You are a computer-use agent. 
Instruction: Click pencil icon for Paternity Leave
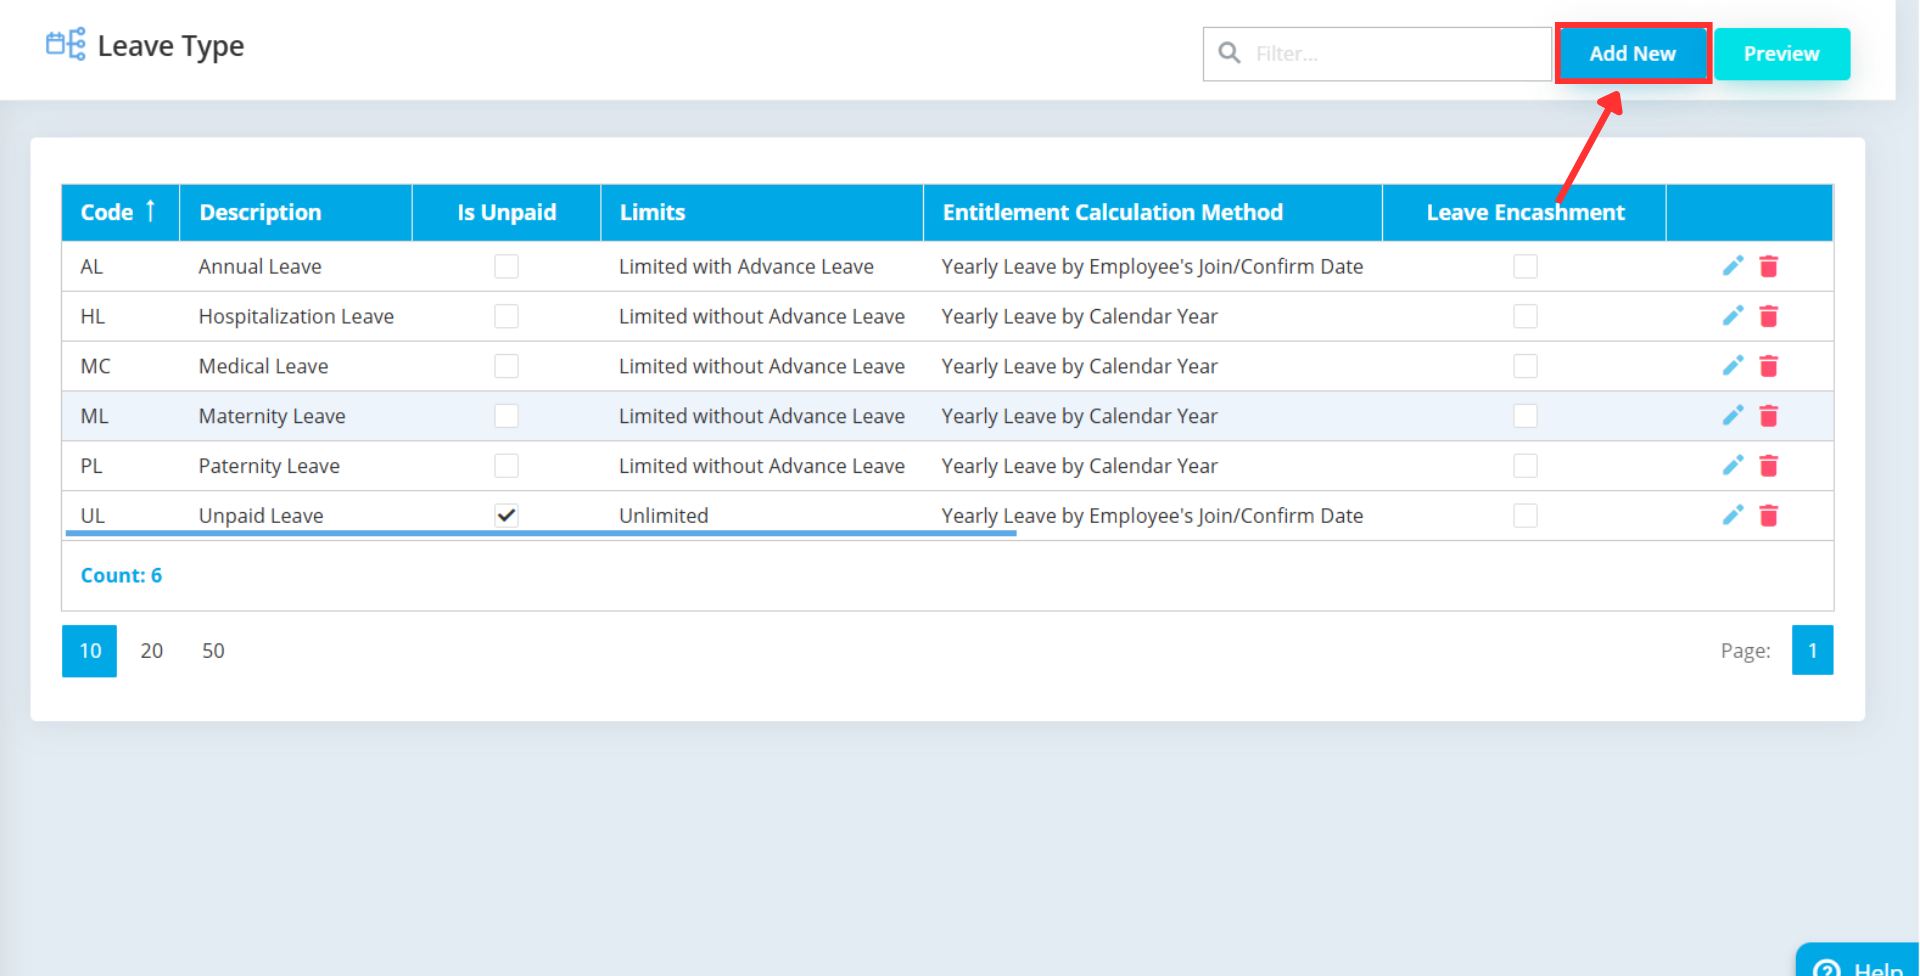(1733, 466)
